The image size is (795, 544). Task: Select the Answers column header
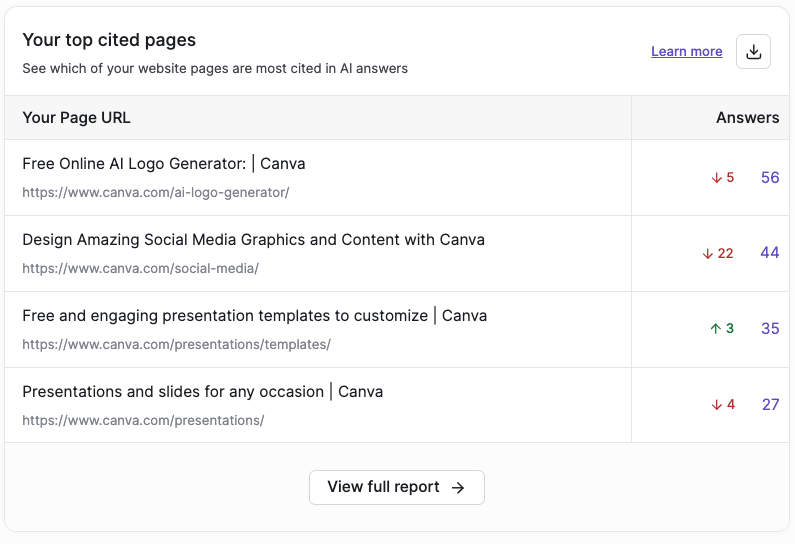coord(747,118)
